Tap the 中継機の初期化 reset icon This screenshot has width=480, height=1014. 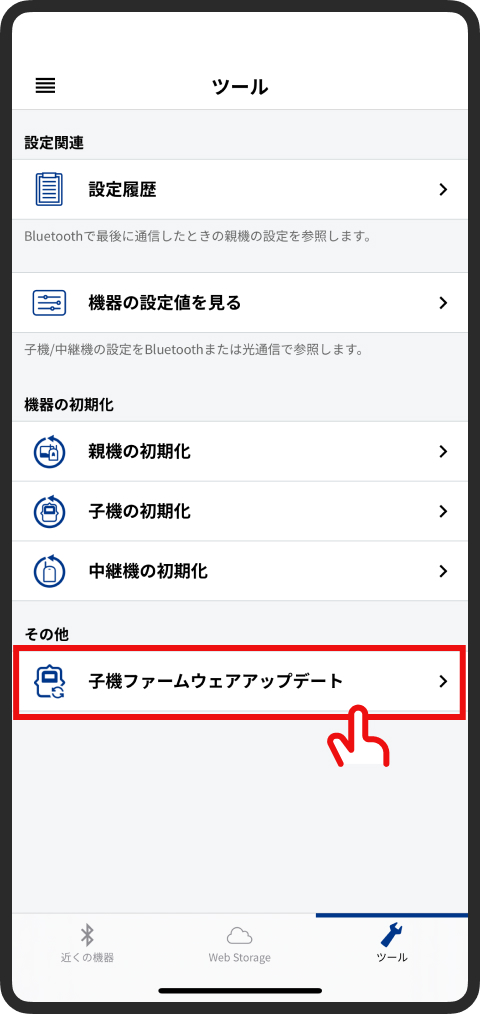click(x=49, y=571)
